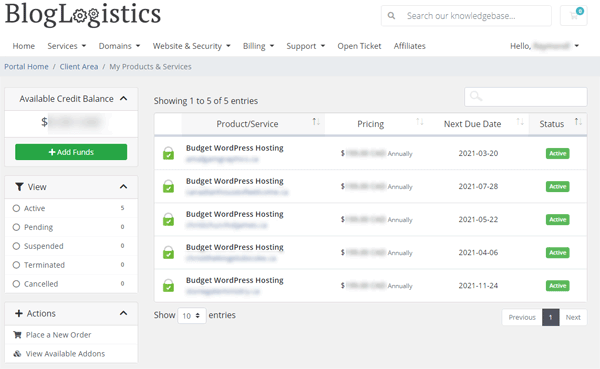The height and width of the screenshot is (369, 600).
Task: Click Open Ticket in navigation
Action: [359, 46]
